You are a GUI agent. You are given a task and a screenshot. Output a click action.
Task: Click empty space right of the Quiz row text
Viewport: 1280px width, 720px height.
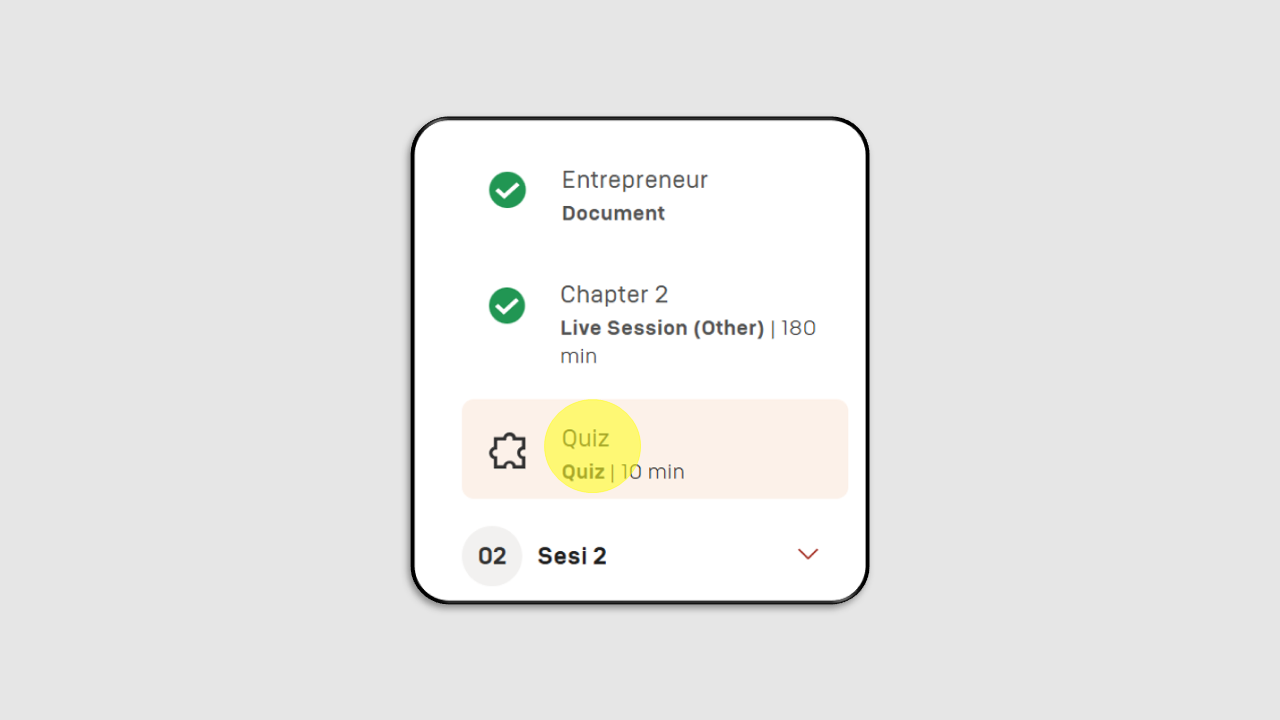pos(770,449)
